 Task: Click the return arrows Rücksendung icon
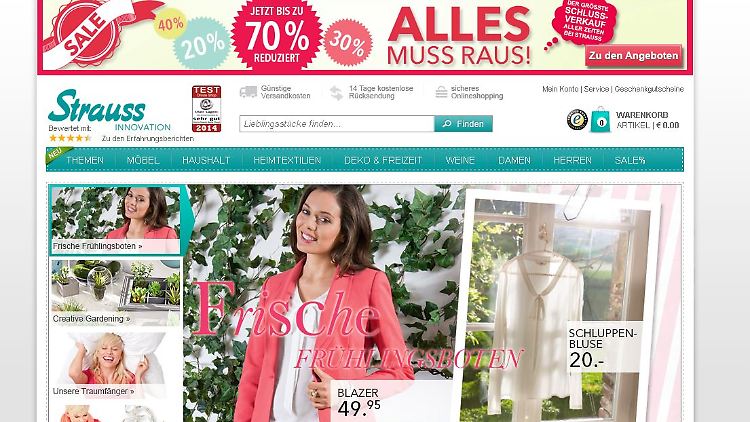point(337,92)
